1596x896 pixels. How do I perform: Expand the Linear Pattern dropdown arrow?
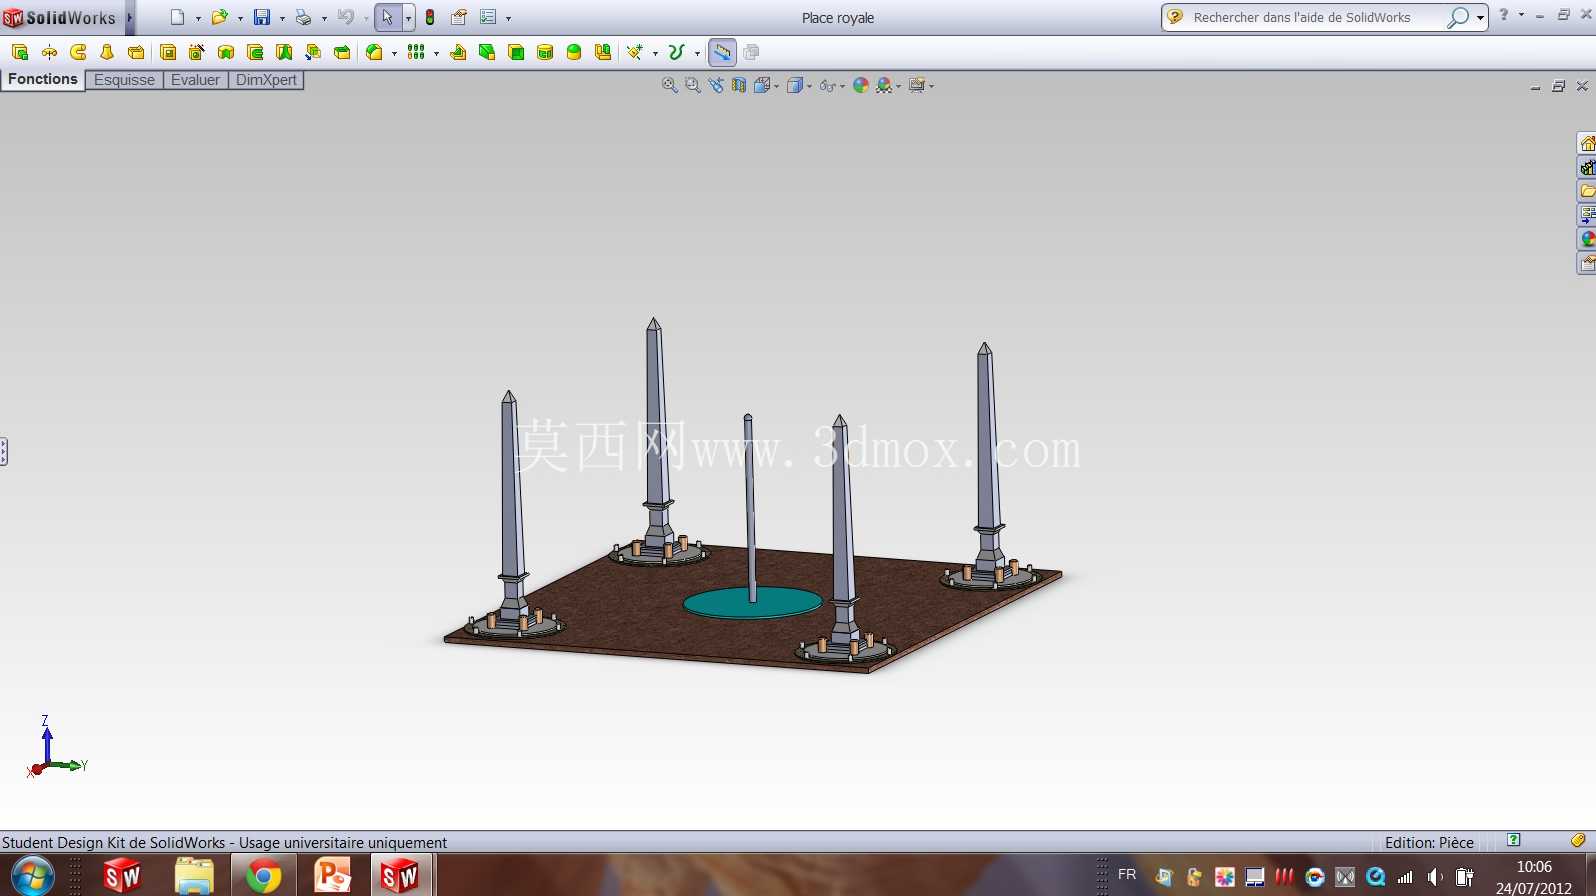point(436,53)
